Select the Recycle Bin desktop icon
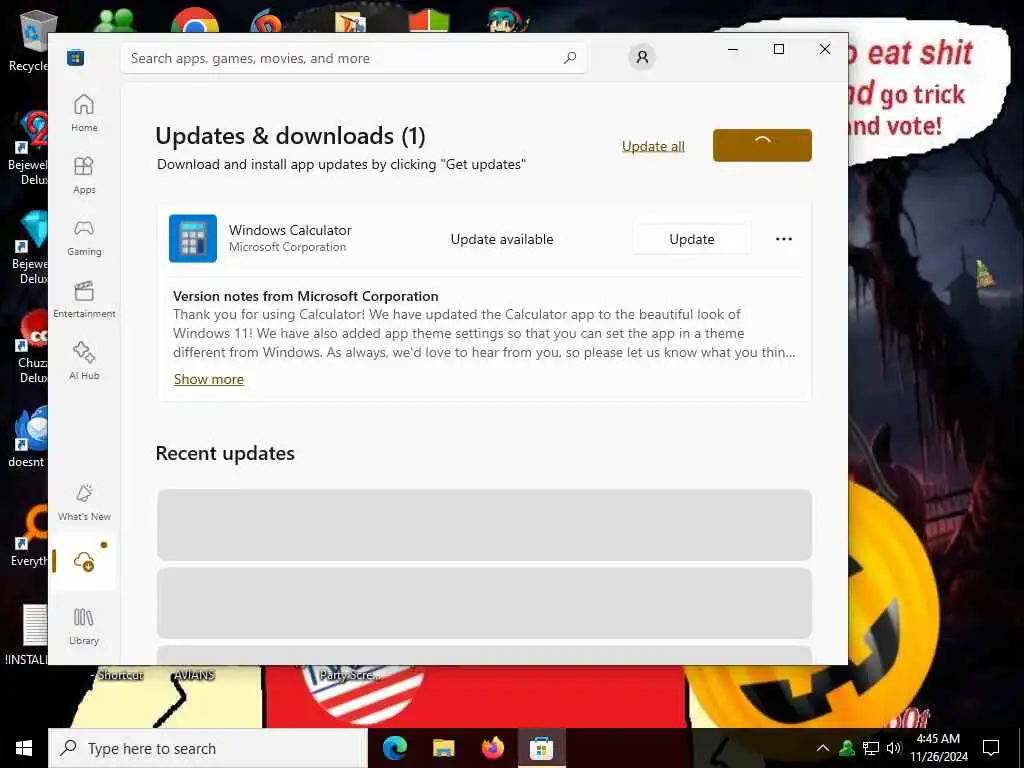The width and height of the screenshot is (1024, 768). (30, 40)
